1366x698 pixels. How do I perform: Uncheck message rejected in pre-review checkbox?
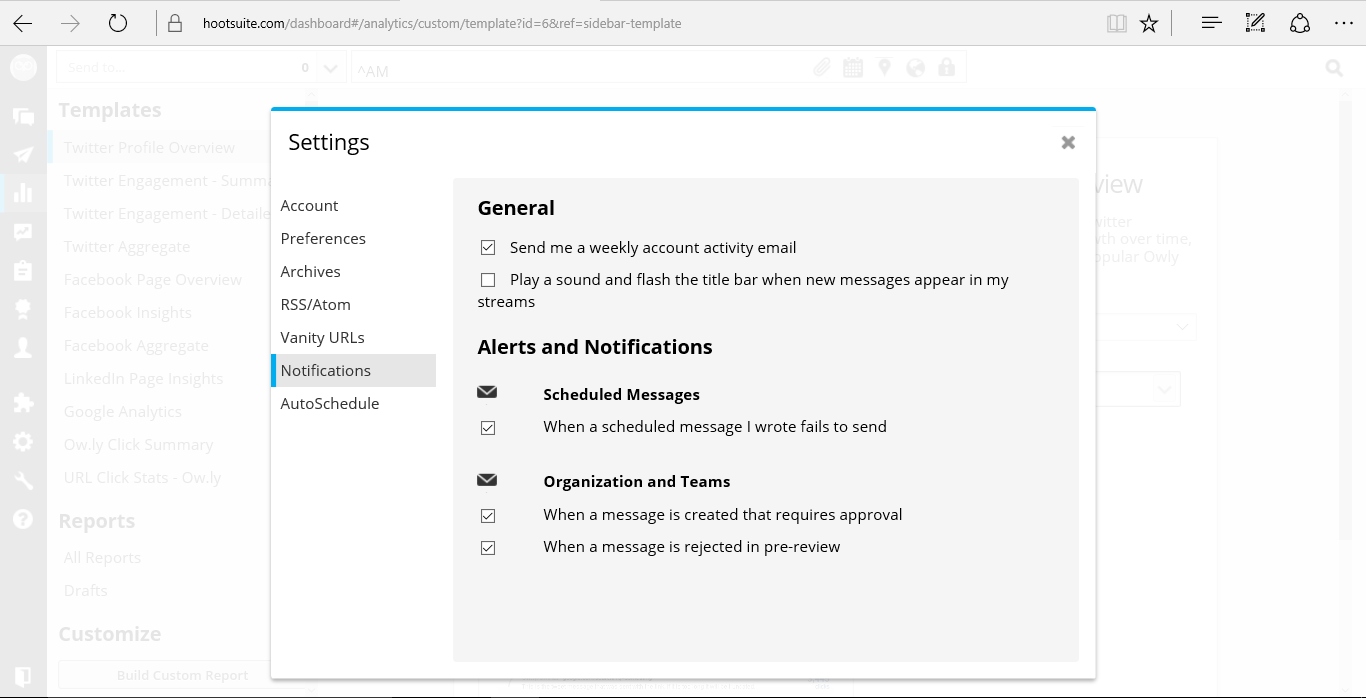(488, 548)
